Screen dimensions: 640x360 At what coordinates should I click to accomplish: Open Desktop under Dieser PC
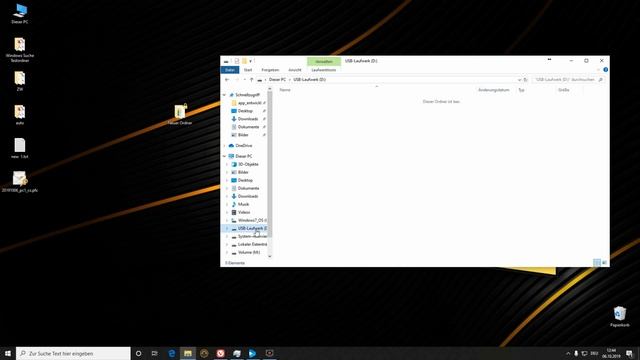[245, 180]
